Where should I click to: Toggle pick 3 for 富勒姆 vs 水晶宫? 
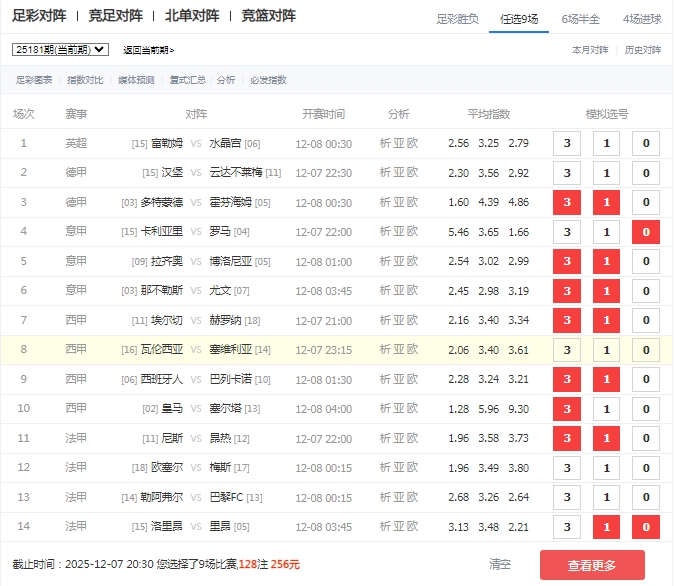pos(567,144)
